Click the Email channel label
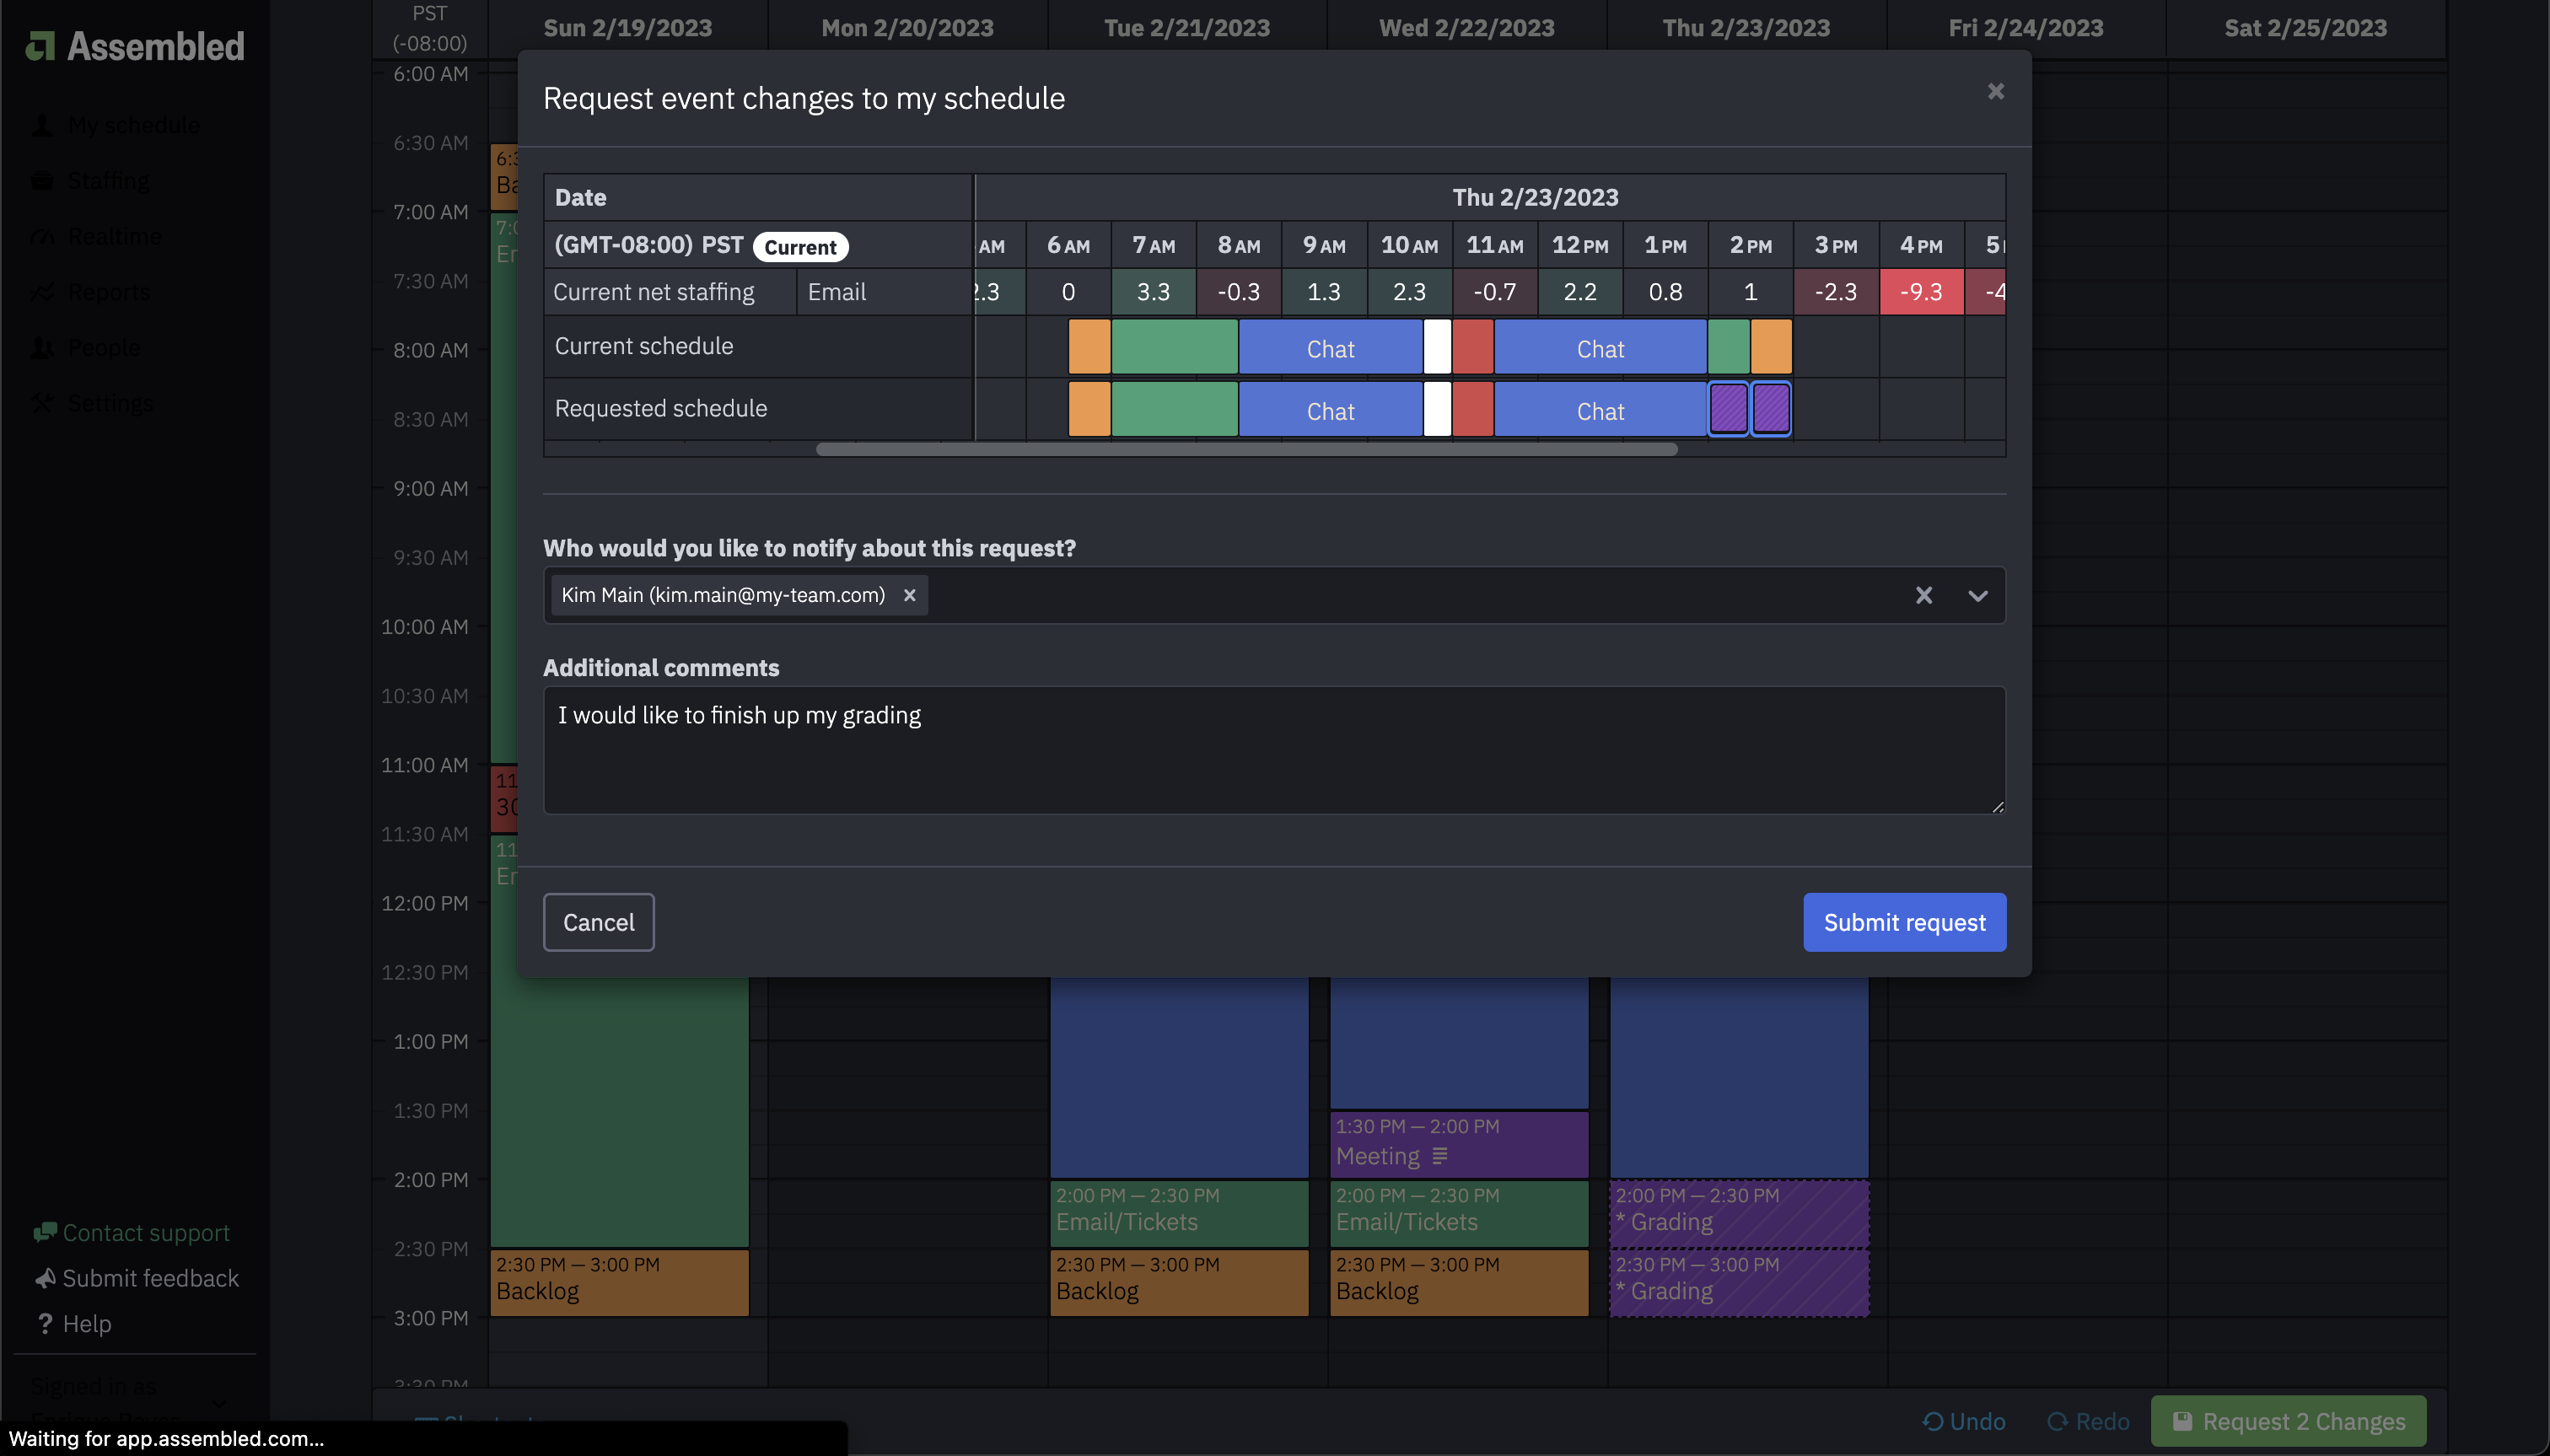2550x1456 pixels. [837, 292]
